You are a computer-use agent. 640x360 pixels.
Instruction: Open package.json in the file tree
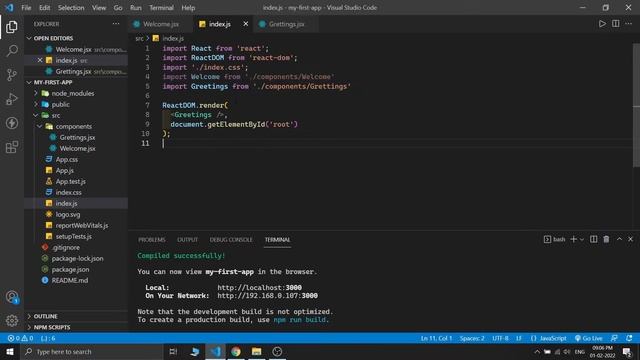(x=70, y=269)
